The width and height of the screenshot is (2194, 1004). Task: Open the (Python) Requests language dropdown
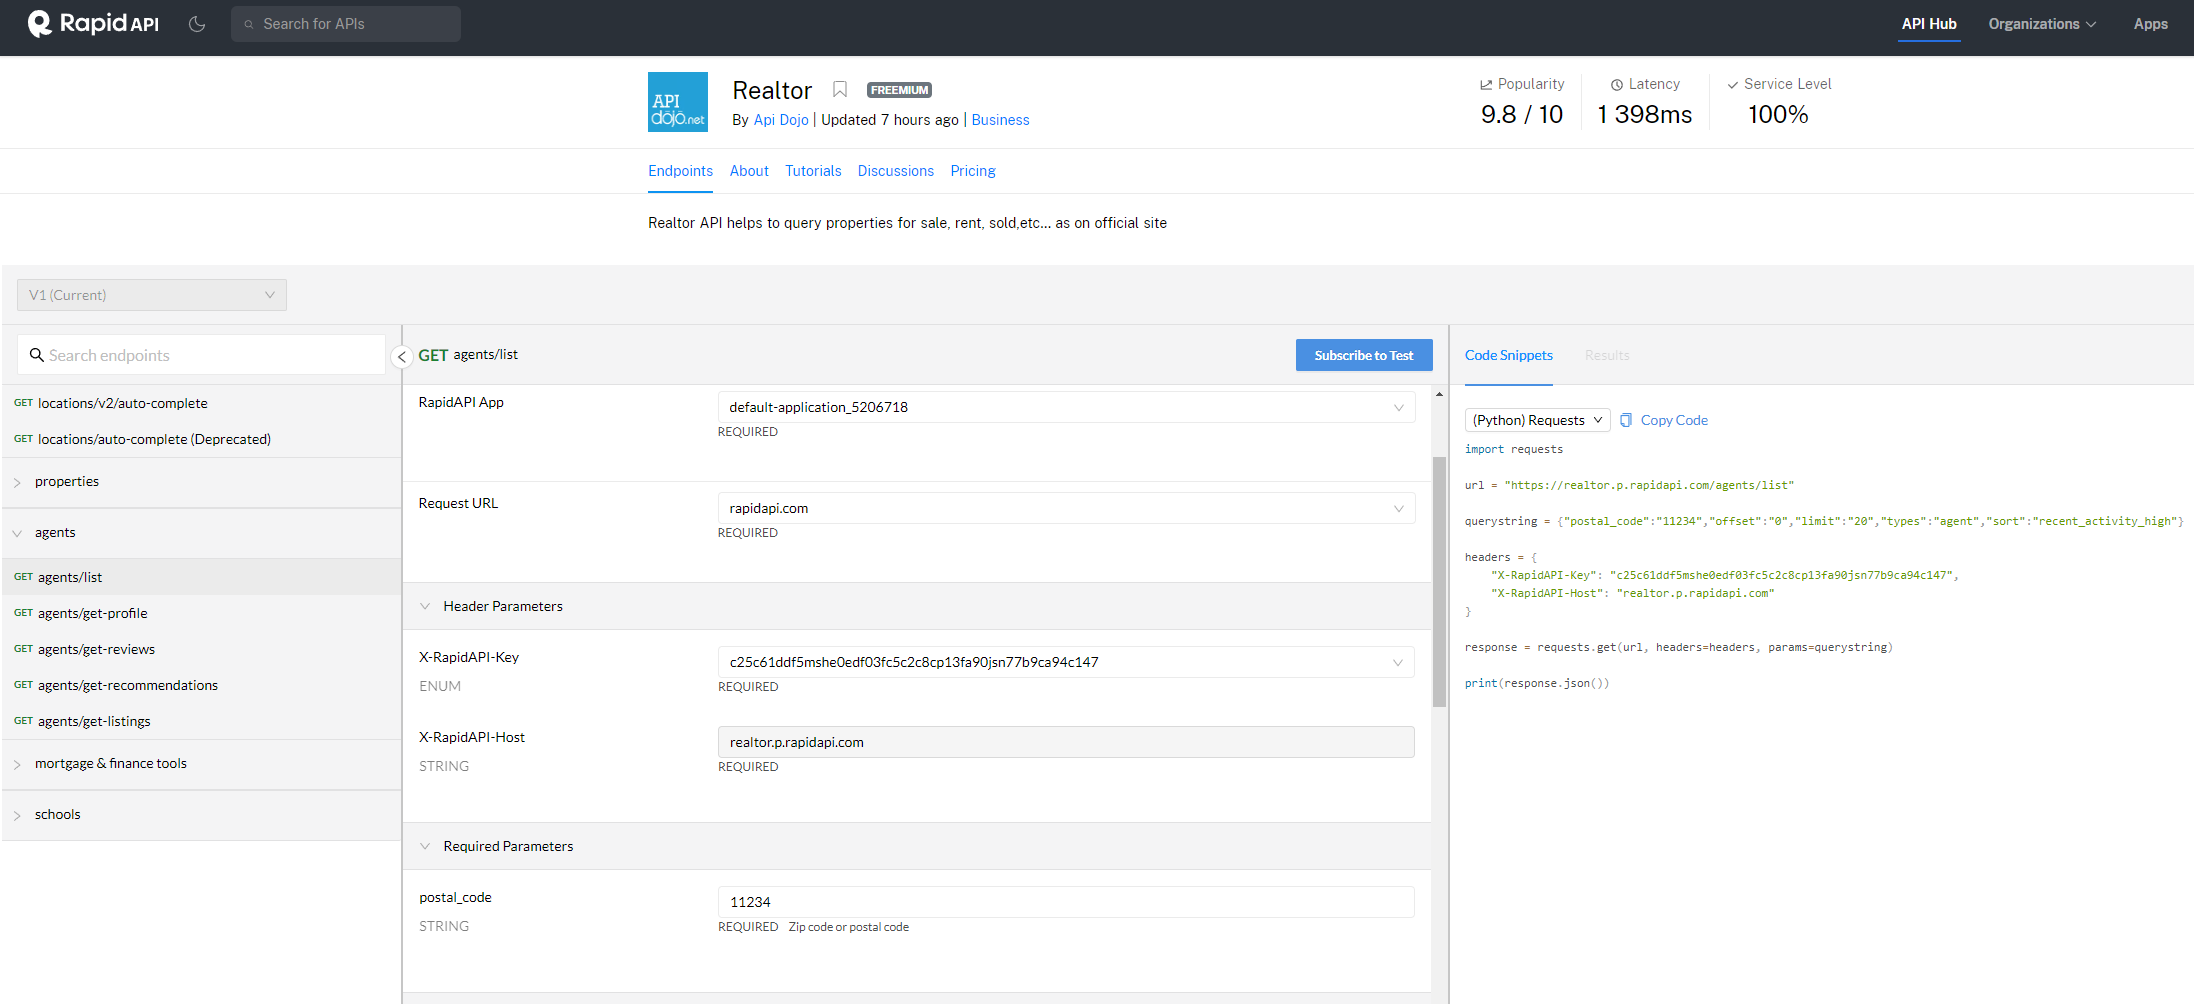pos(1537,420)
